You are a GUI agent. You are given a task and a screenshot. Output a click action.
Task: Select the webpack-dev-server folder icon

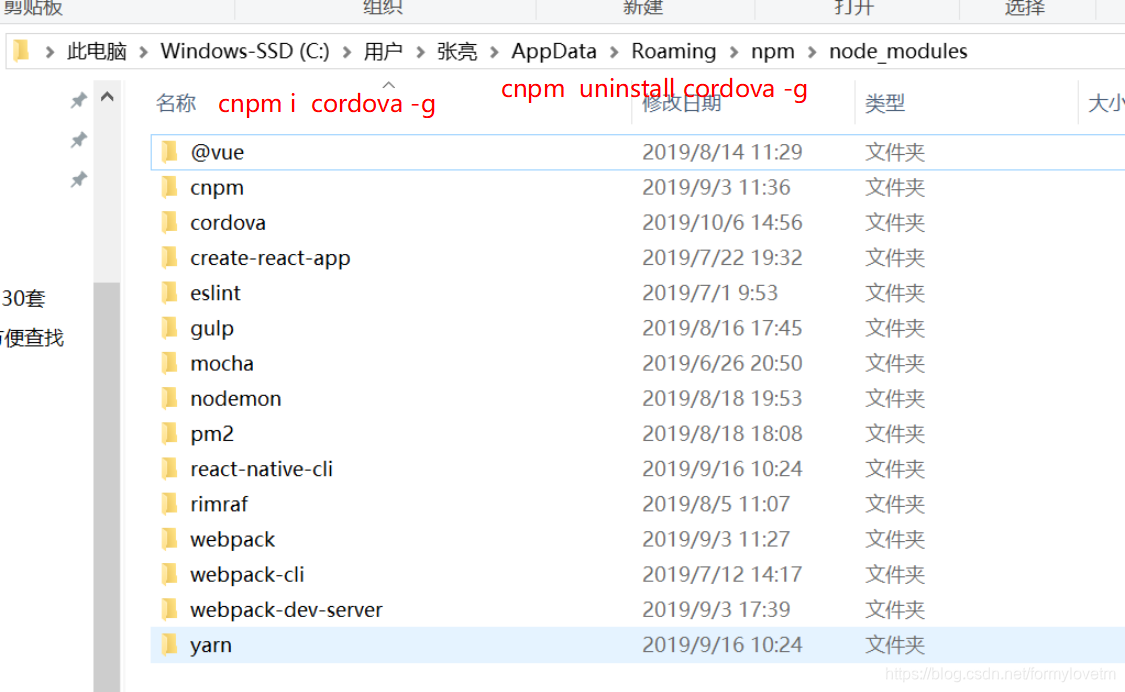[x=170, y=609]
